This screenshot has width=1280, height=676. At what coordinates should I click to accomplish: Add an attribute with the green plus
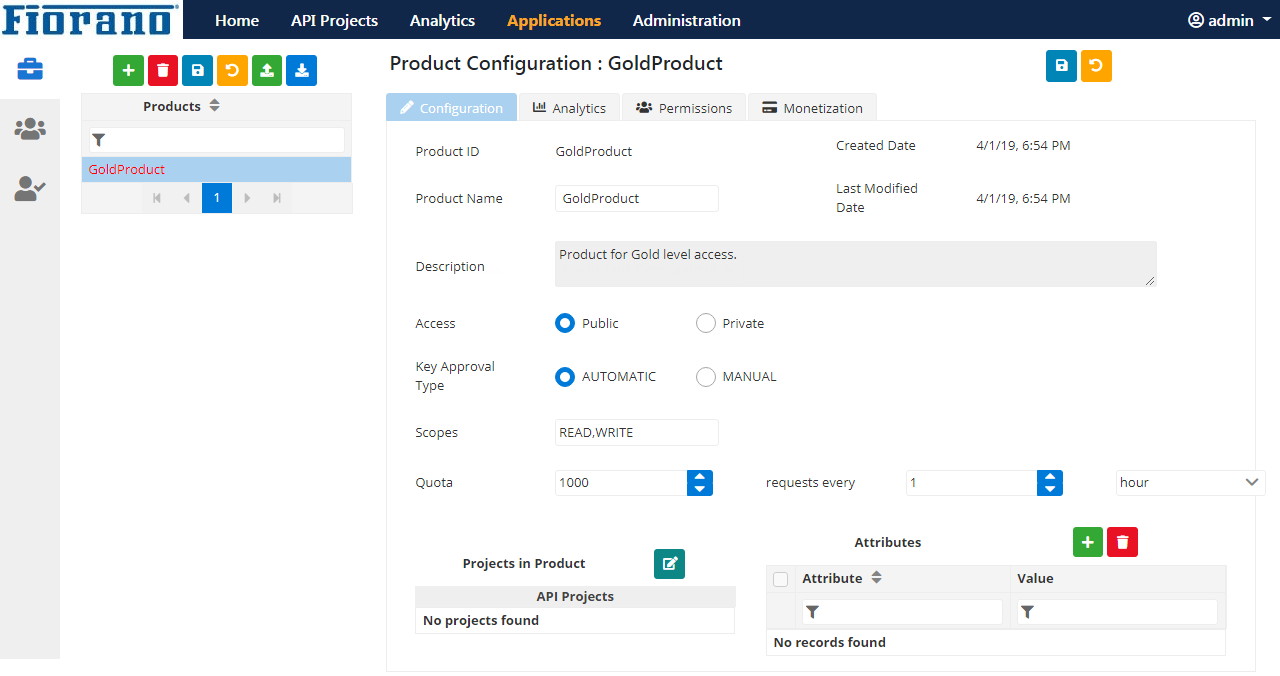pyautogui.click(x=1088, y=542)
